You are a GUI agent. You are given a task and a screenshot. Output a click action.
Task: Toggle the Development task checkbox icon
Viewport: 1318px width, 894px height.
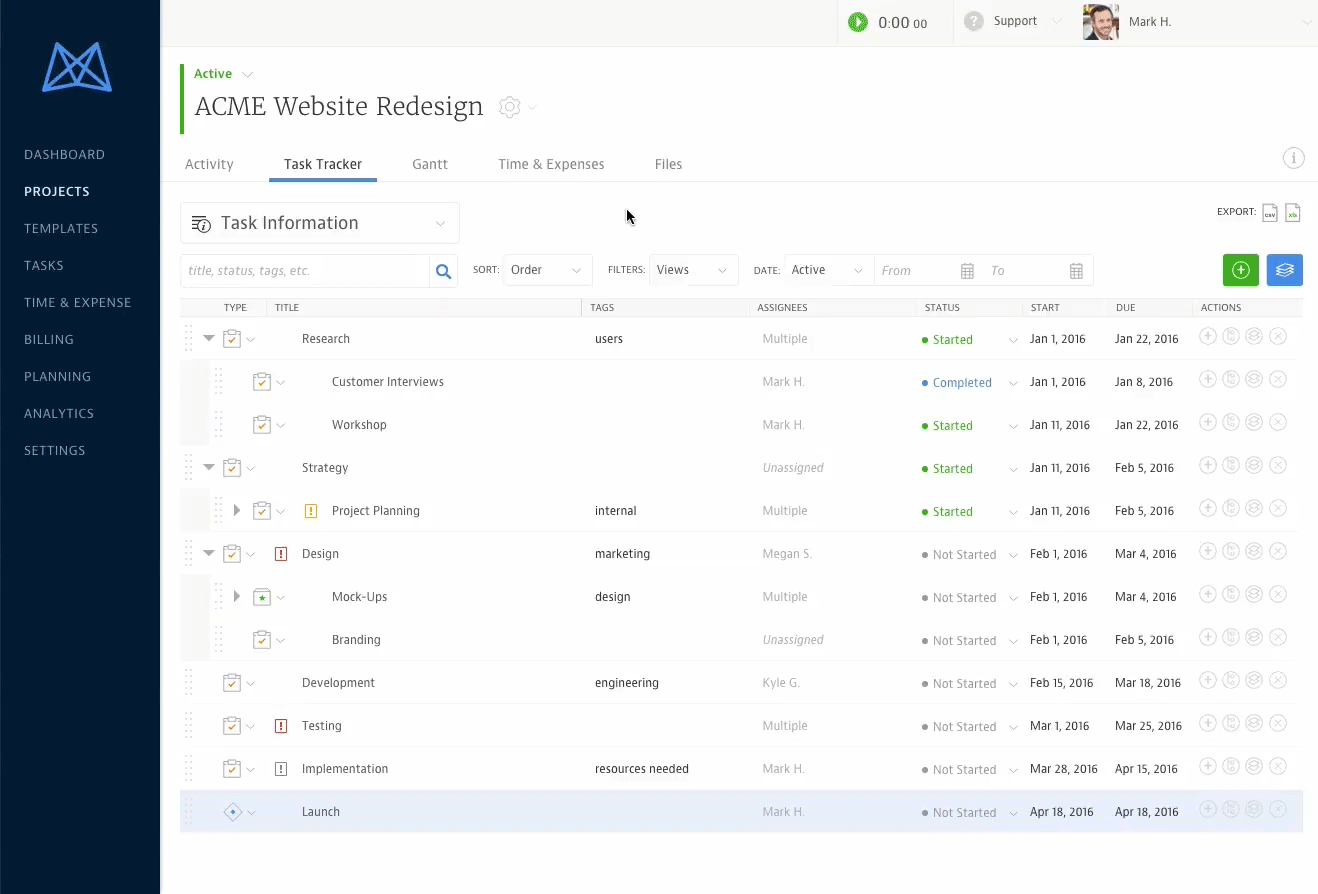(232, 683)
